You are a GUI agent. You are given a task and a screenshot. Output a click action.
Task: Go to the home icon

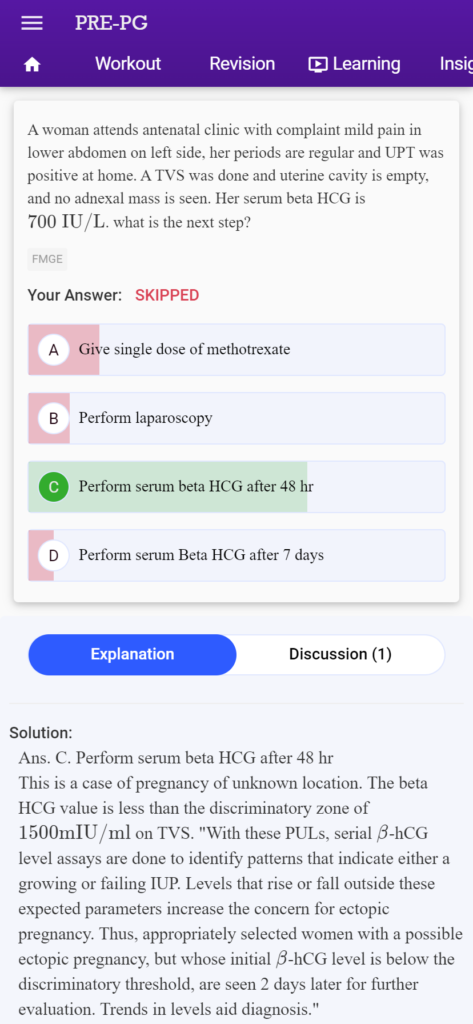point(32,64)
